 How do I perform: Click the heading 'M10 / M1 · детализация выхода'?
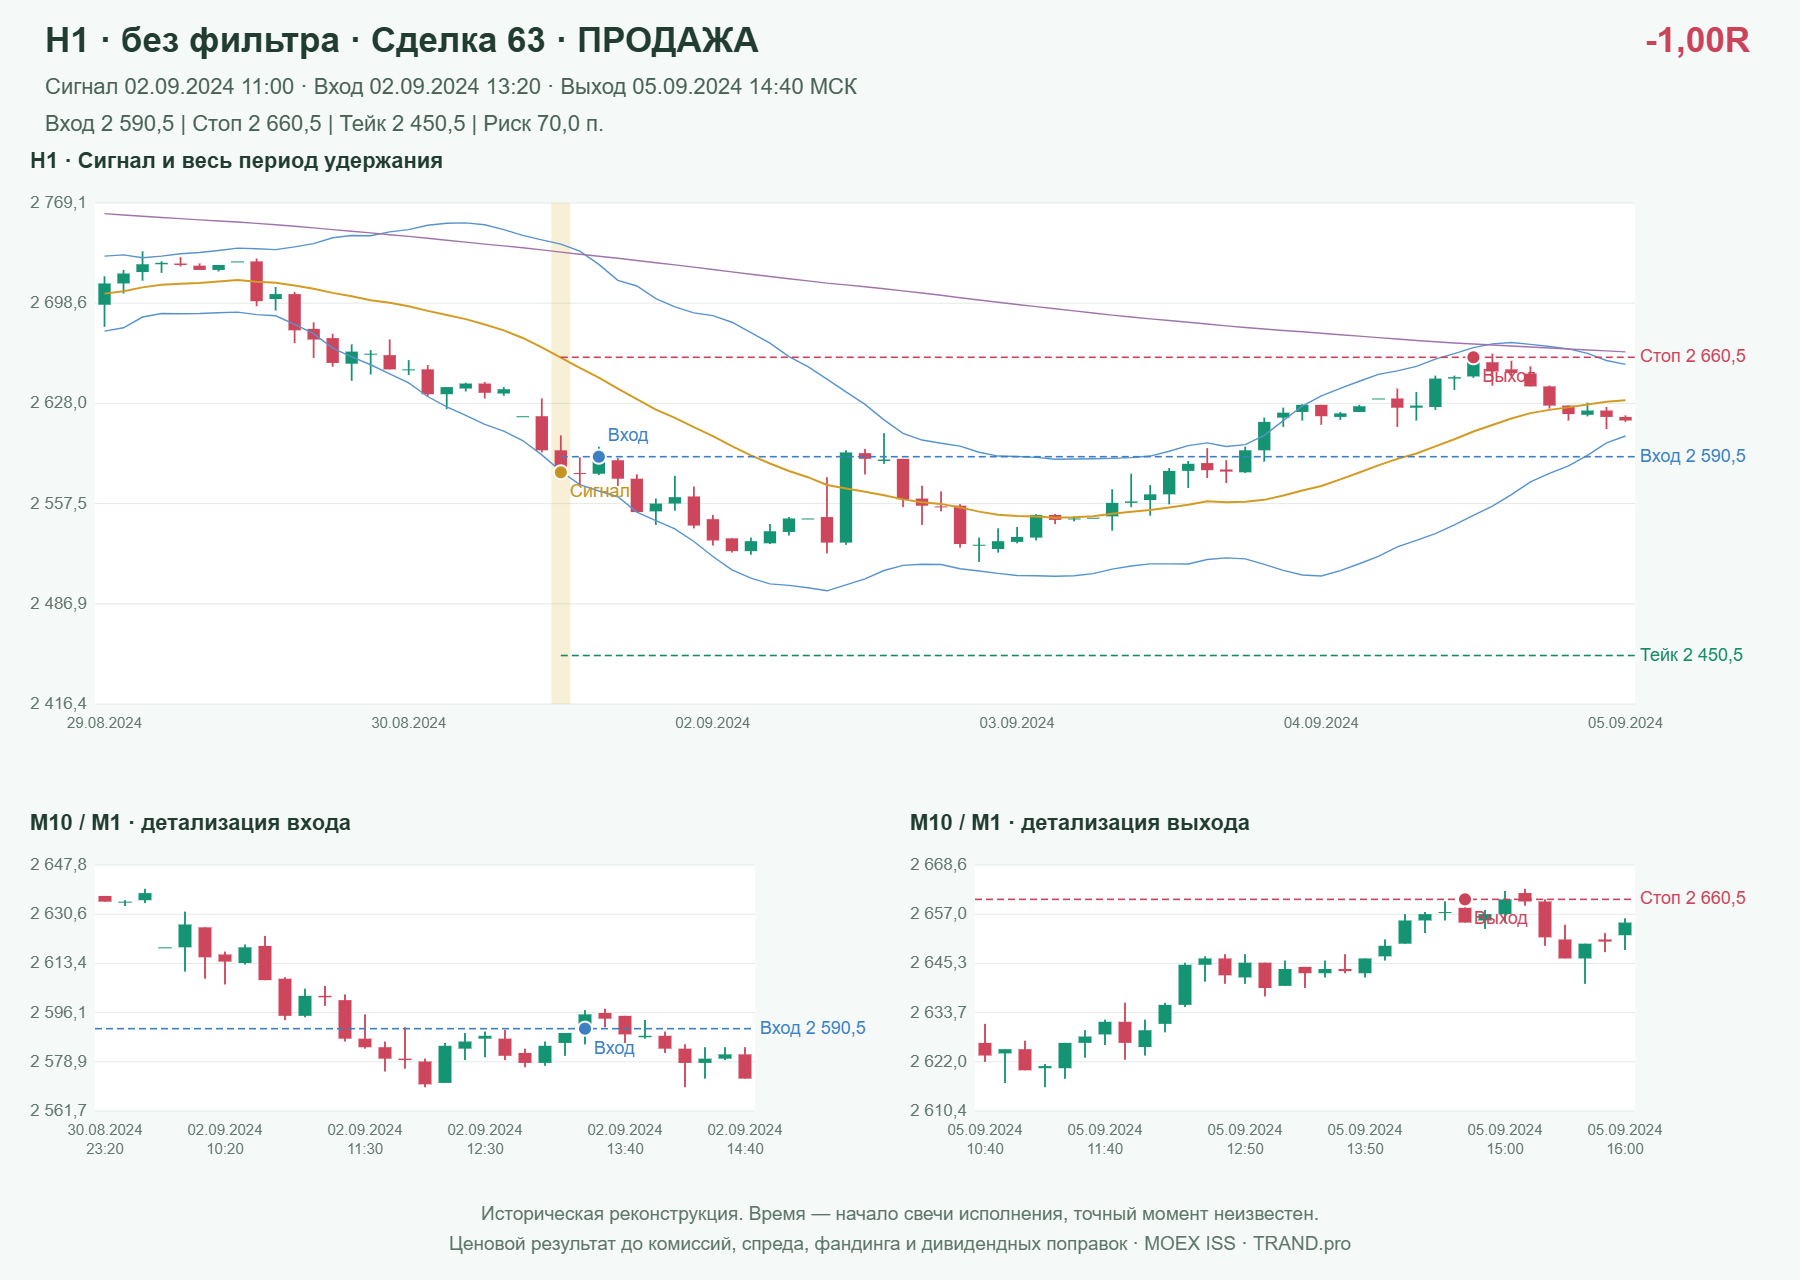[x=1079, y=823]
